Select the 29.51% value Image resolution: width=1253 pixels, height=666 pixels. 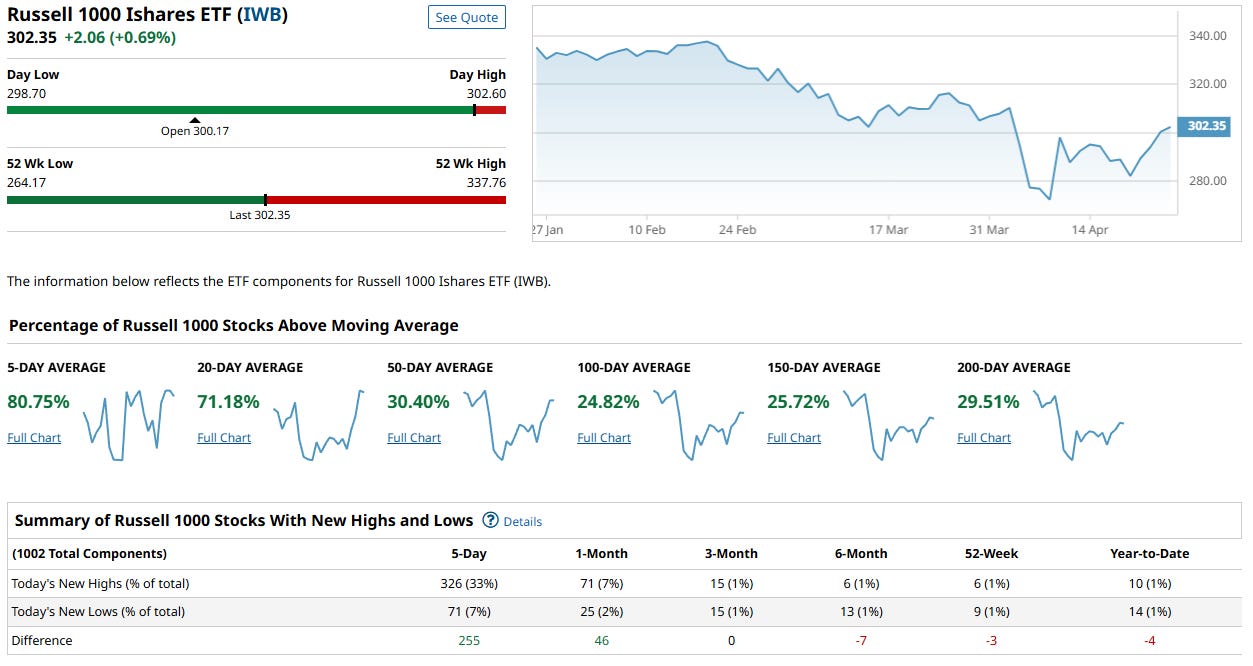tap(988, 402)
